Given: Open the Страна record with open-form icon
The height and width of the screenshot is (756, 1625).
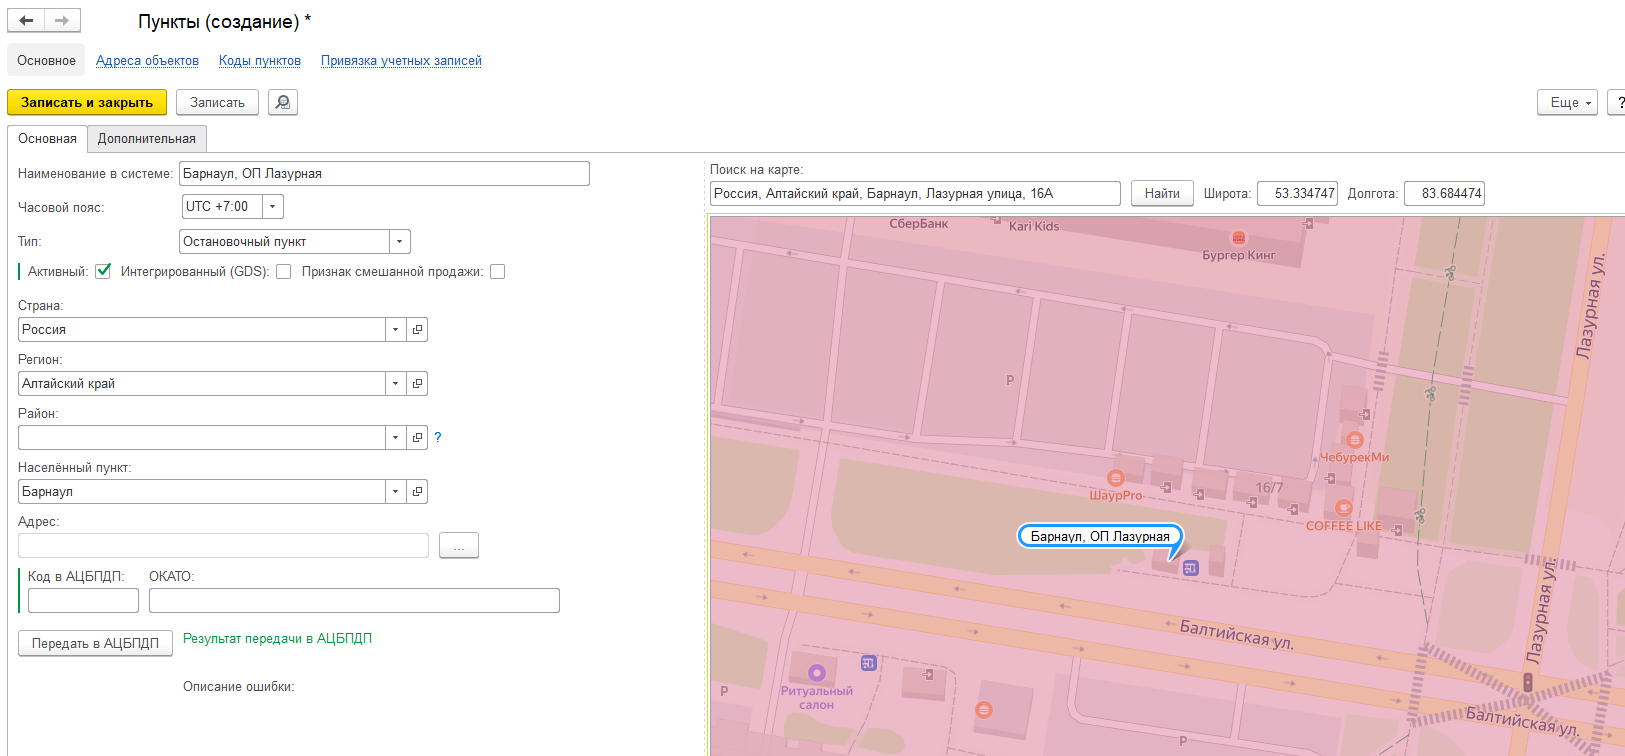Looking at the screenshot, I should pos(417,330).
